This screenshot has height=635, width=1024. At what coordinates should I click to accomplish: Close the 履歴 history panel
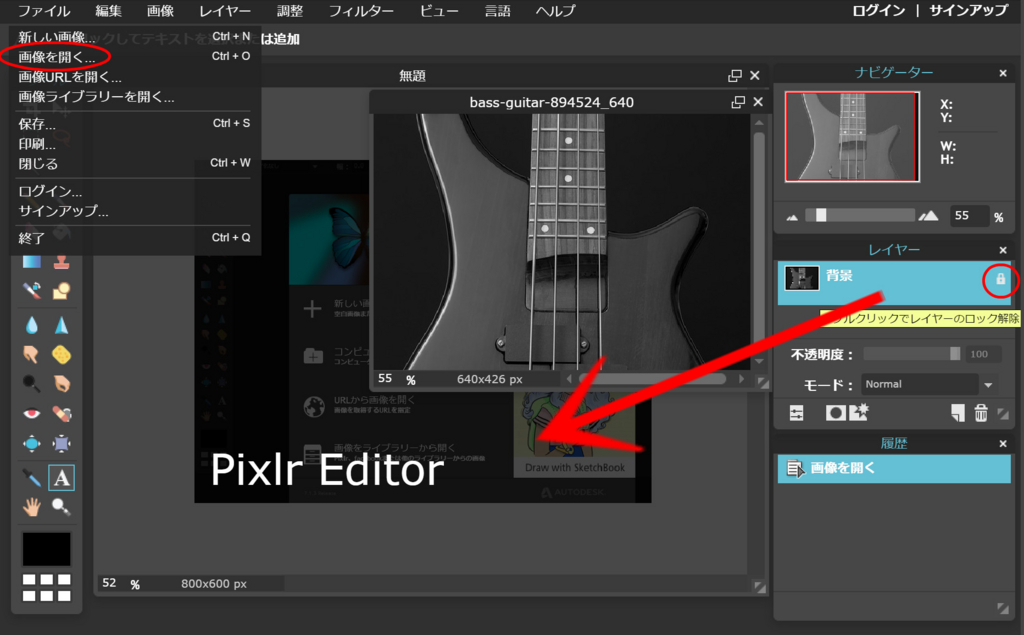coord(1003,444)
